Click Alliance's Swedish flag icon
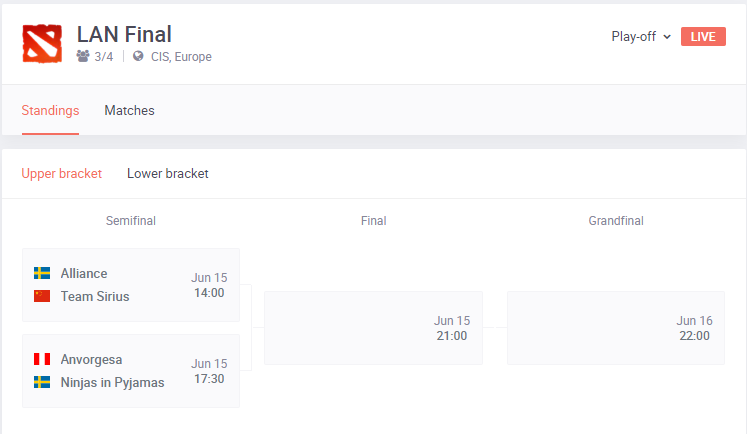 [x=42, y=273]
